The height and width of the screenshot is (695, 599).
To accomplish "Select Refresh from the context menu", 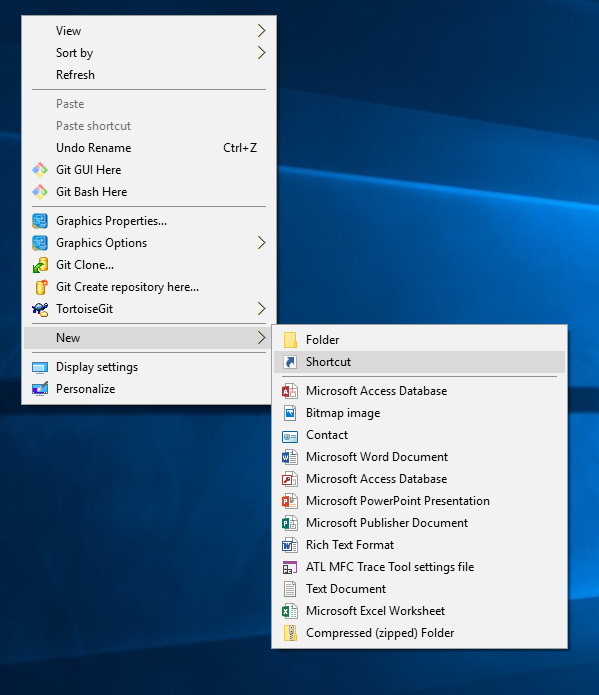I will pos(149,75).
